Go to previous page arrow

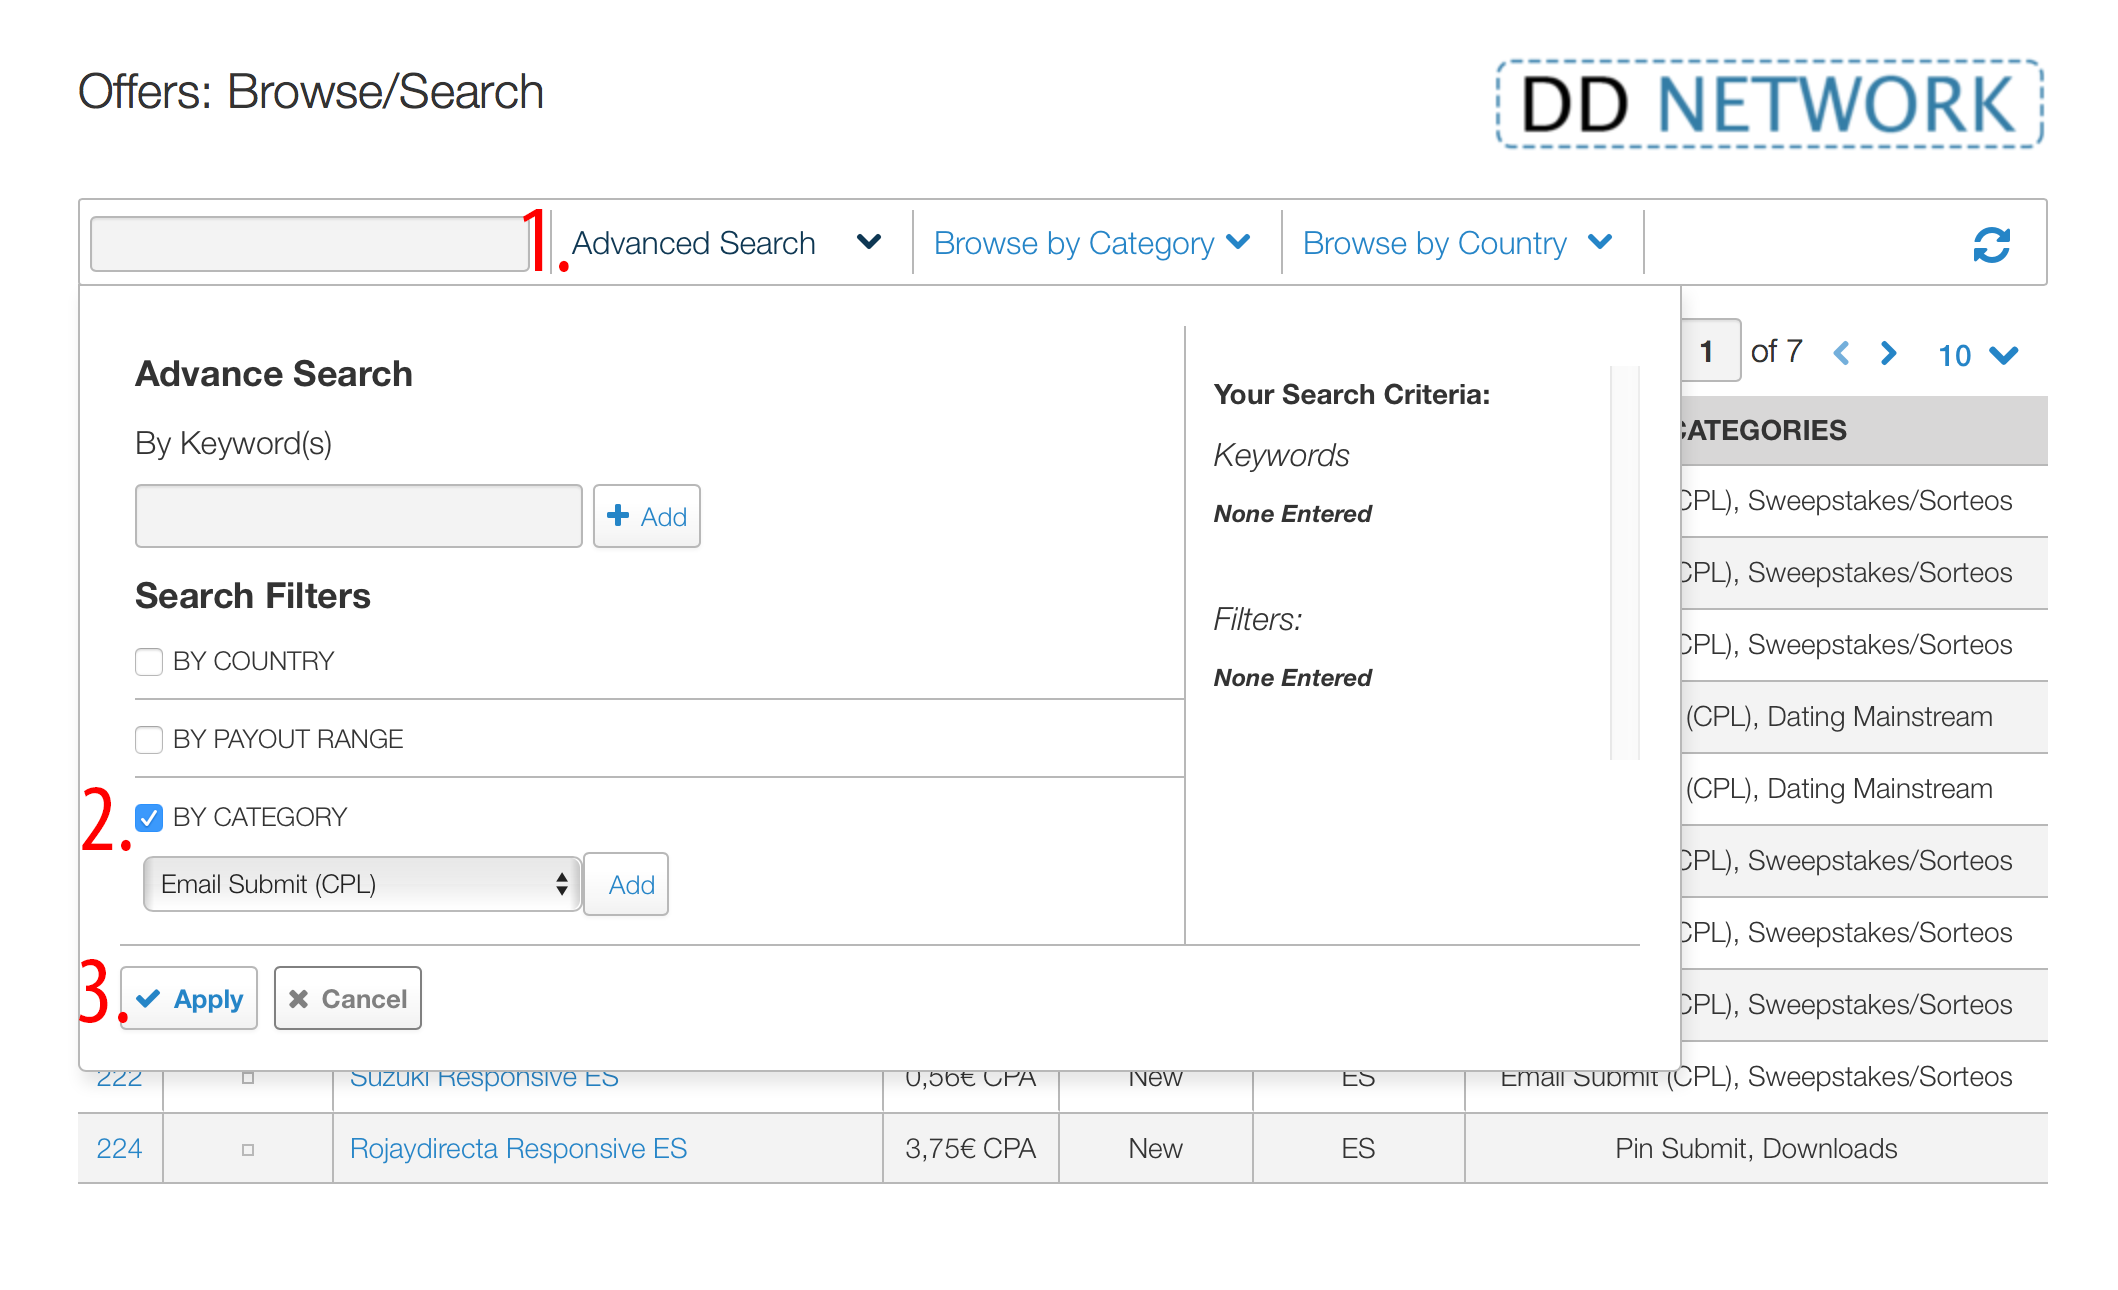pyautogui.click(x=1841, y=353)
